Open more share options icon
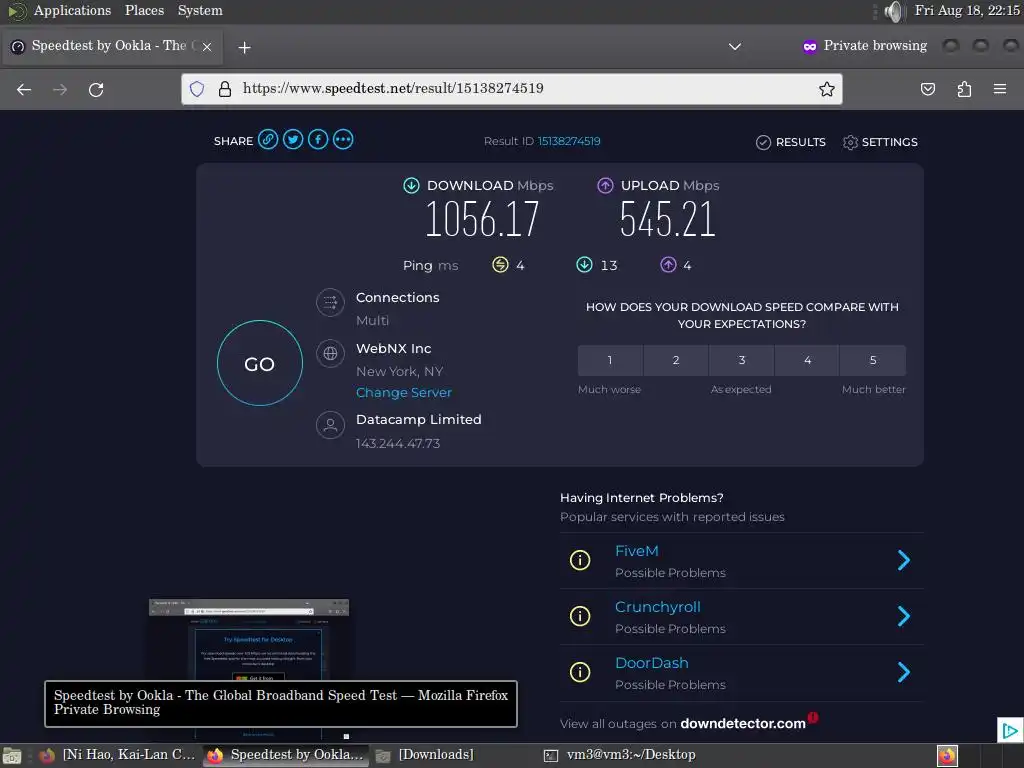1024x768 pixels. (x=343, y=140)
